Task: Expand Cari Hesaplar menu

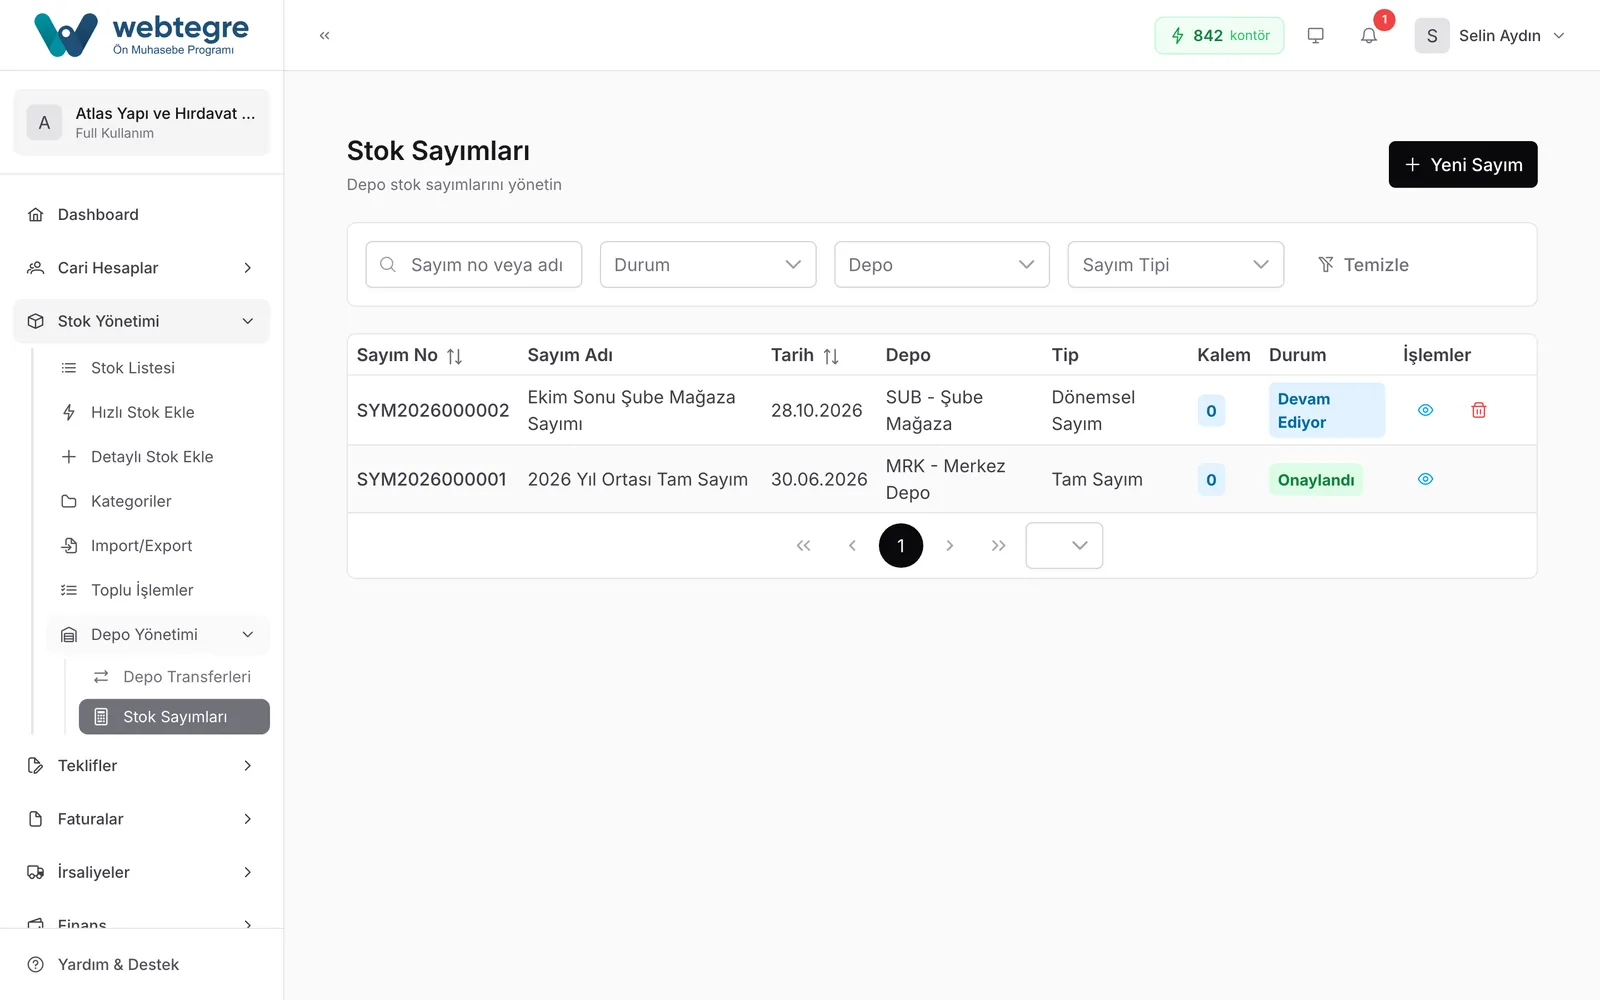Action: pyautogui.click(x=141, y=268)
